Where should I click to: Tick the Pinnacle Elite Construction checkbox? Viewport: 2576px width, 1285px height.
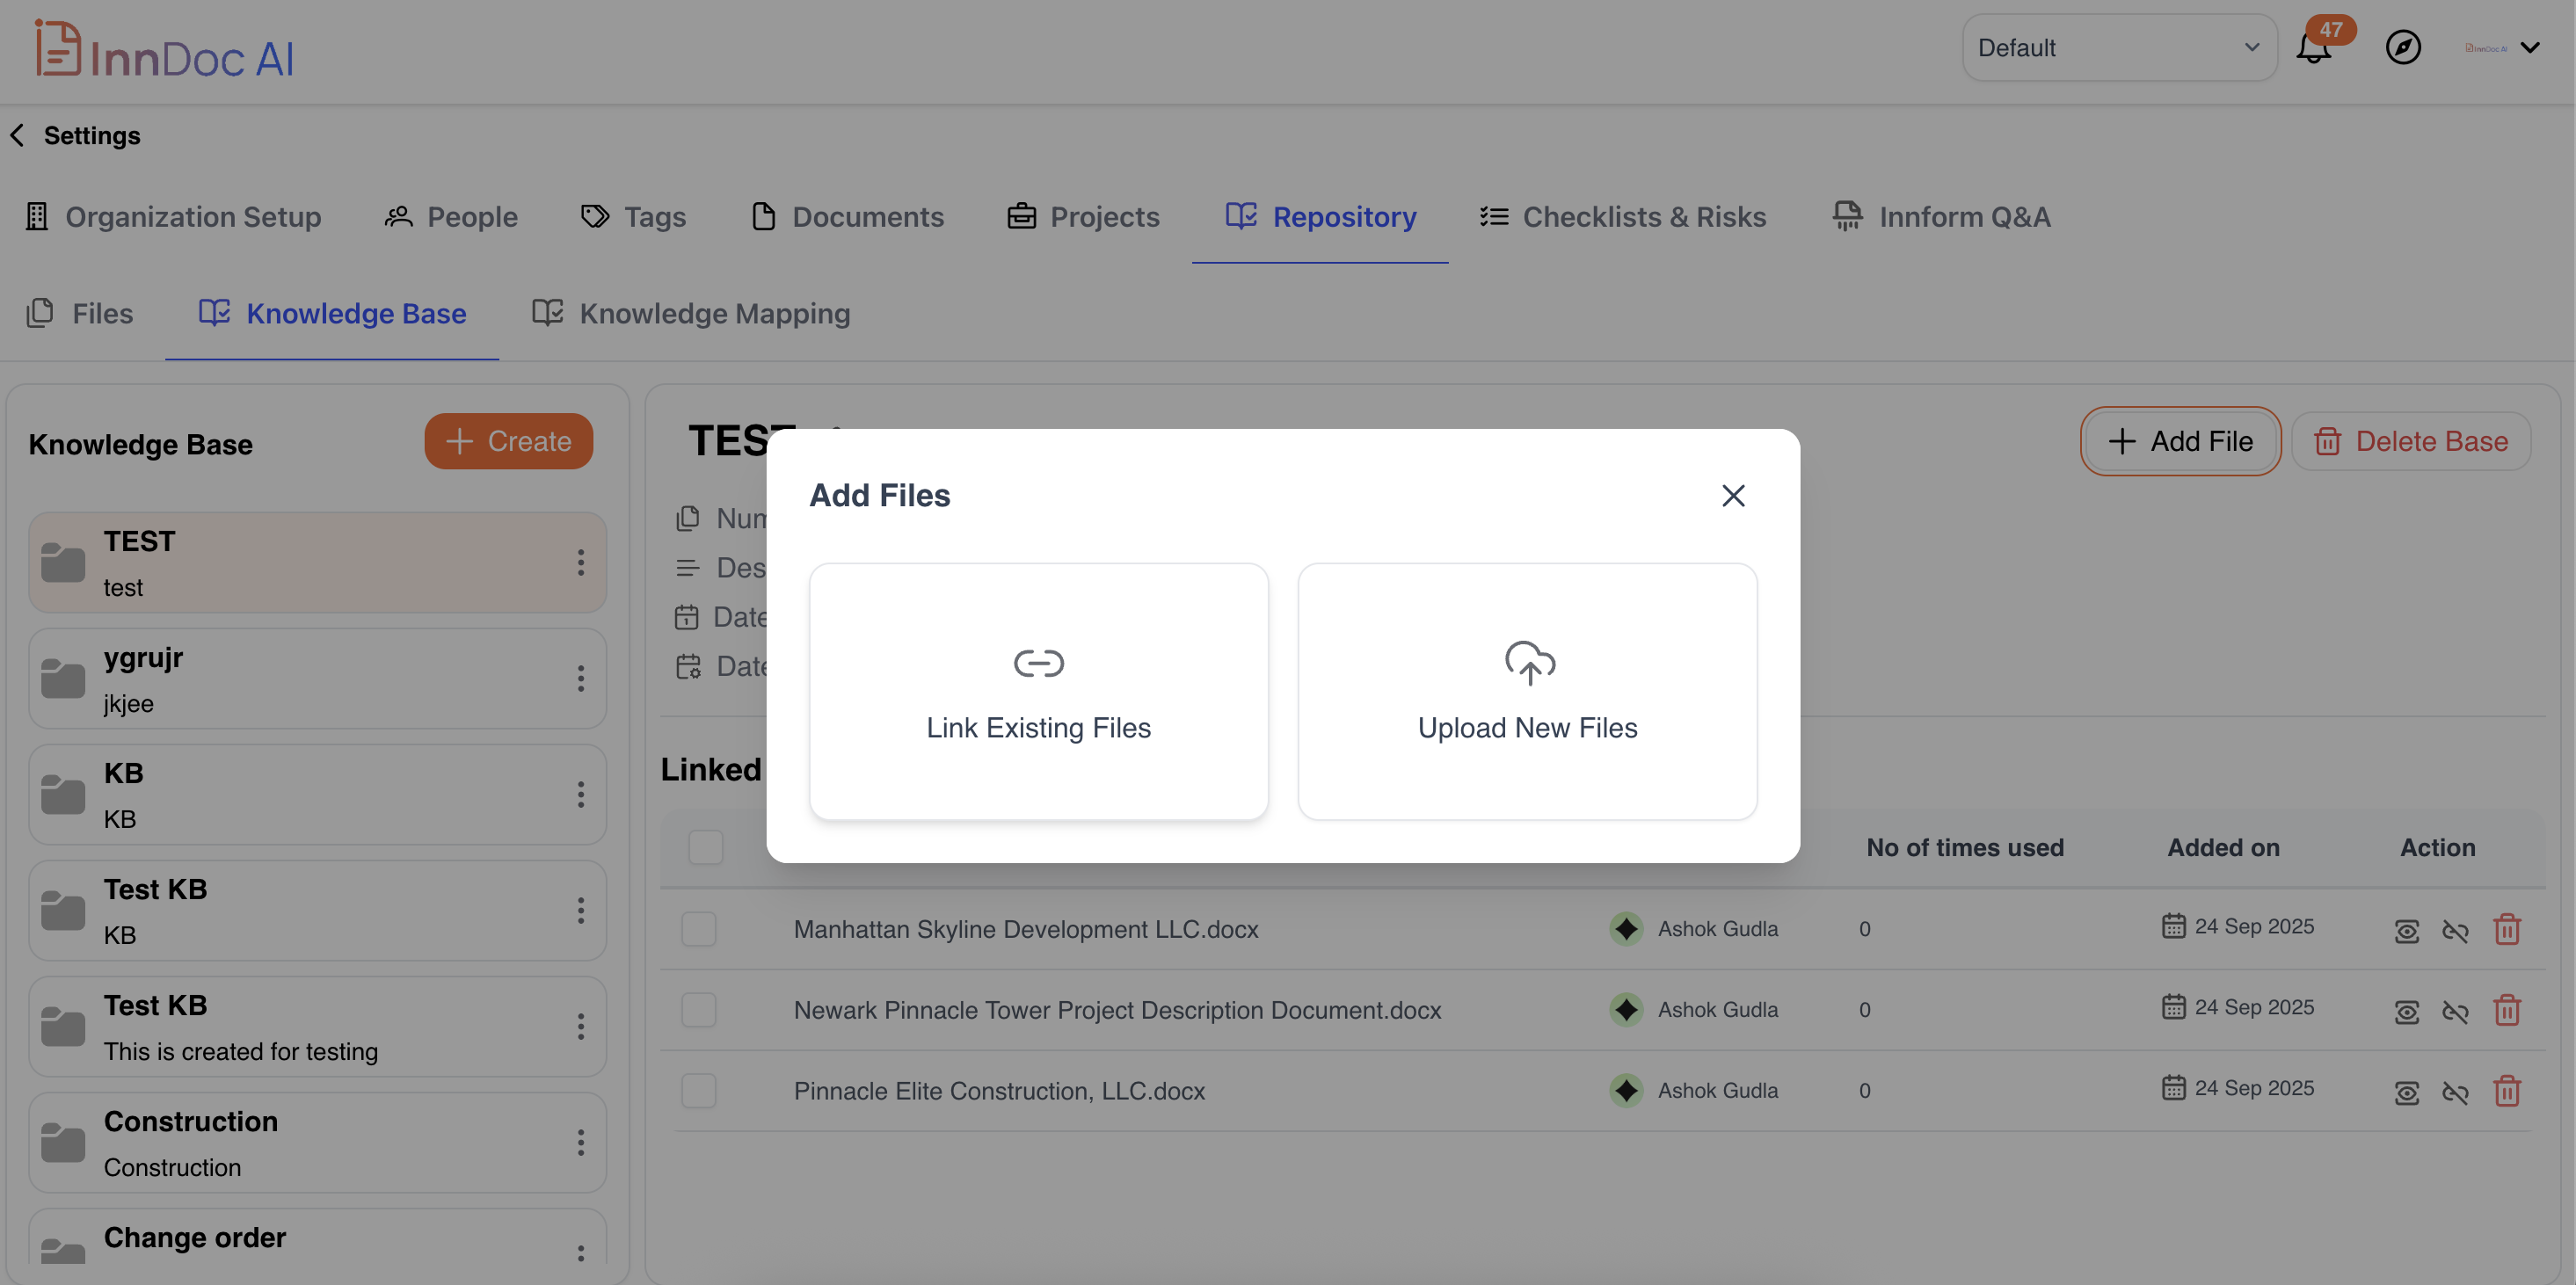pos(699,1091)
